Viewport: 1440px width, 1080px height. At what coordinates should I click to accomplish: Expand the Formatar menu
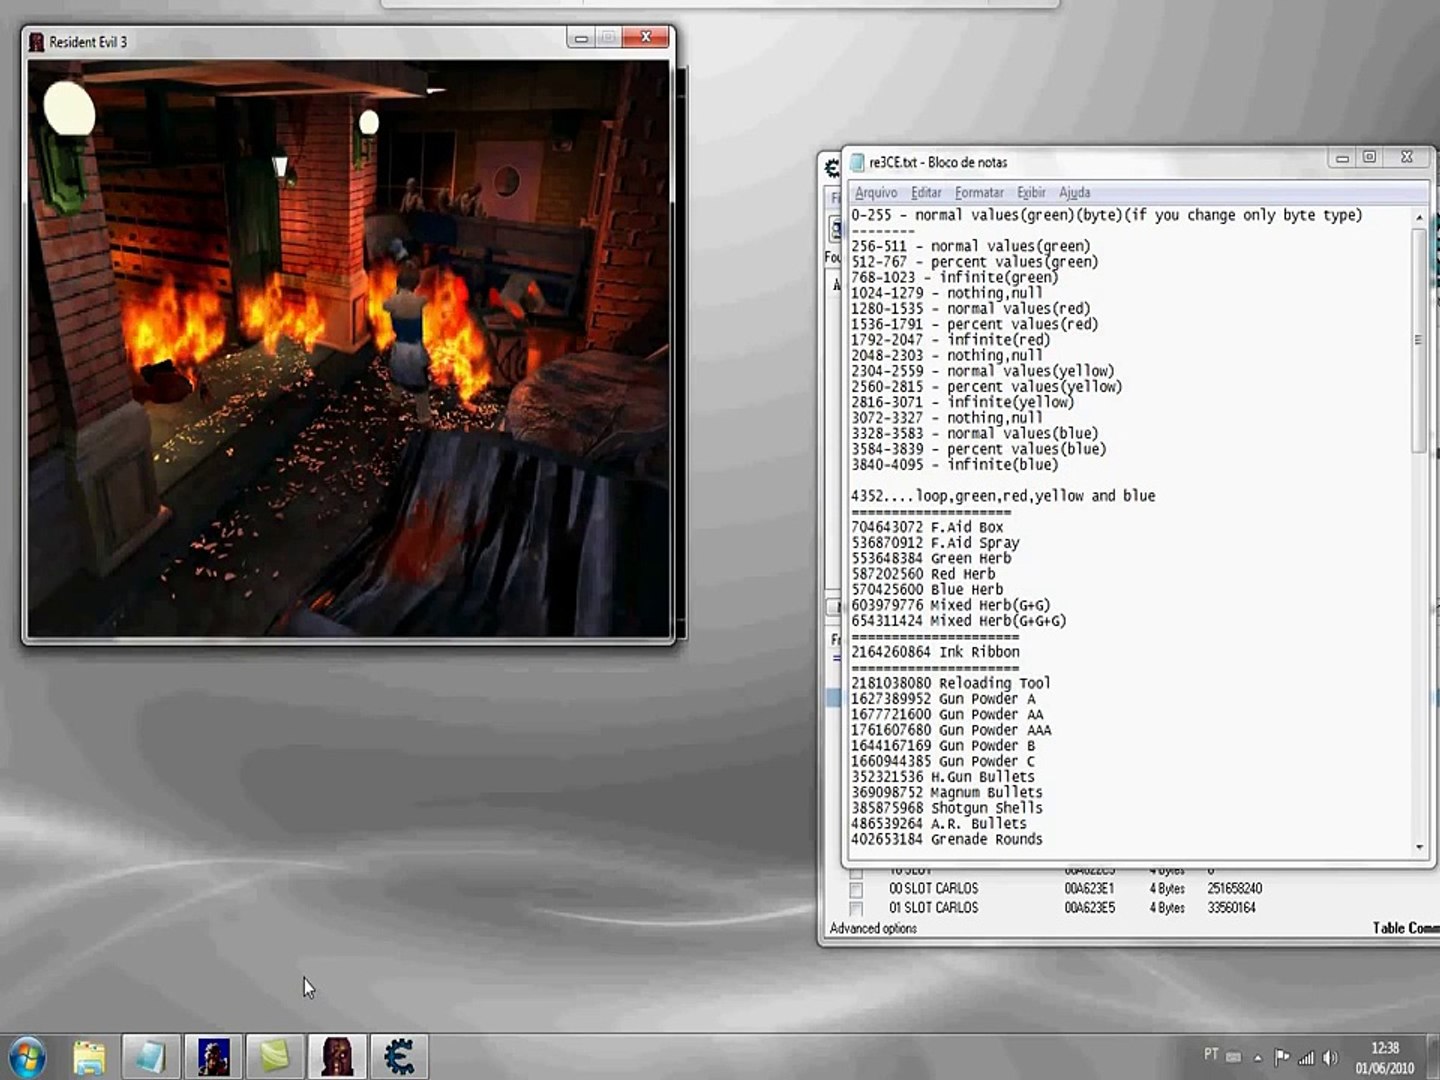pyautogui.click(x=979, y=192)
